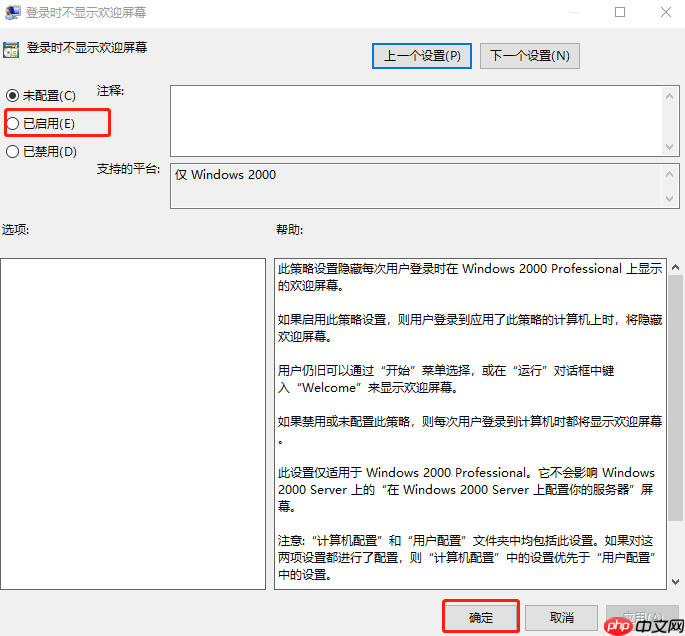
Task: Click the 支持的平台: label
Action: coord(128,169)
